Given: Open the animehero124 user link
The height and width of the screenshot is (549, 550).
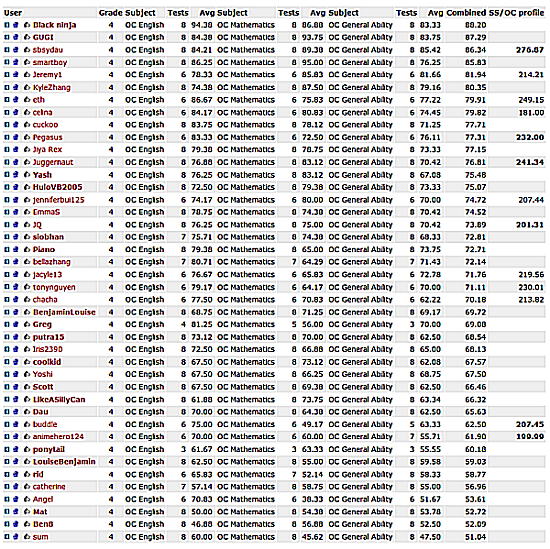Looking at the screenshot, I should pyautogui.click(x=58, y=436).
